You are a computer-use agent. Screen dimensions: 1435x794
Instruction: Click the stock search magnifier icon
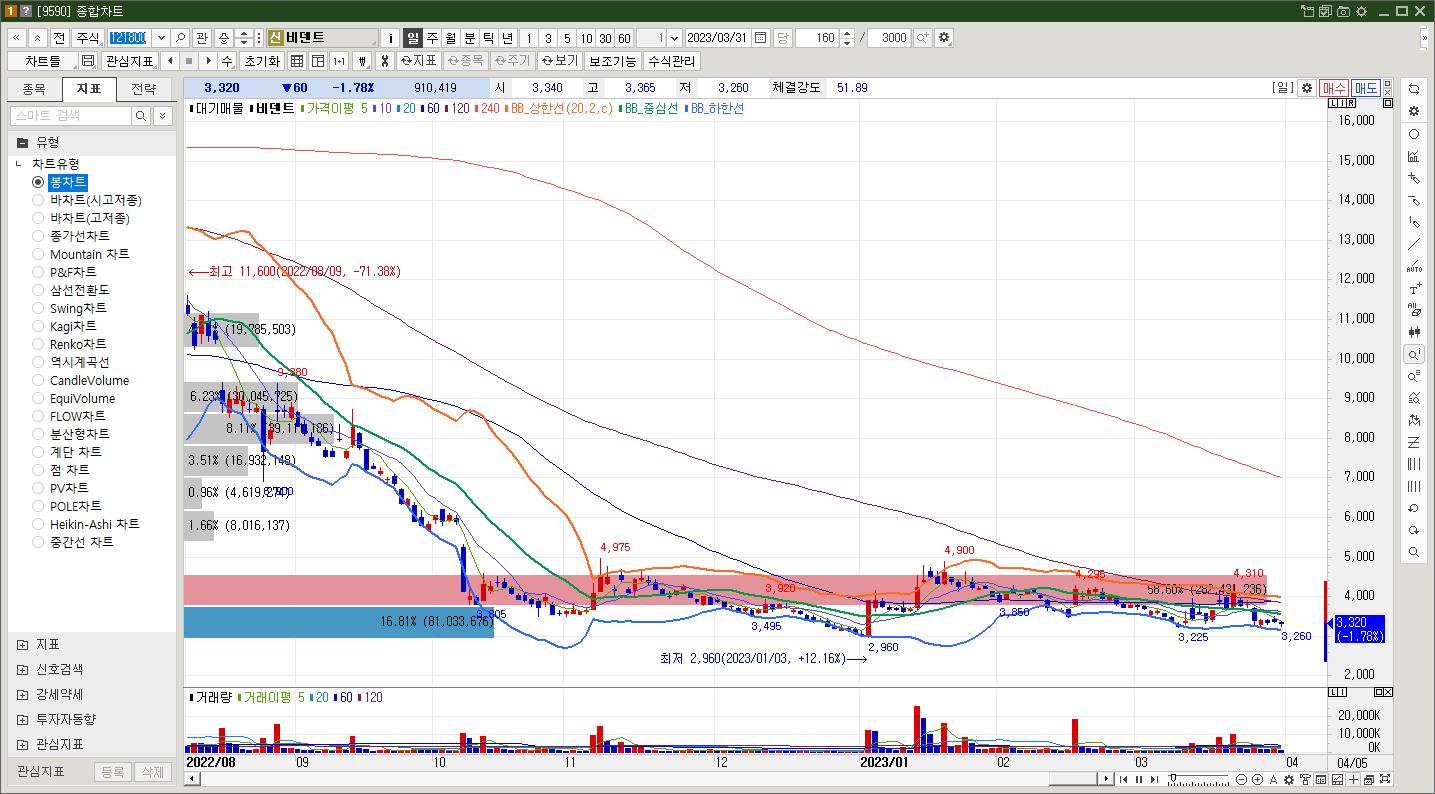[180, 37]
